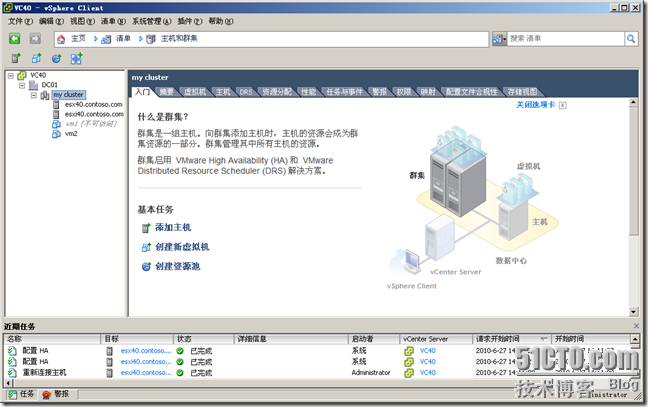Open the search scope dropdown icon

coord(499,39)
